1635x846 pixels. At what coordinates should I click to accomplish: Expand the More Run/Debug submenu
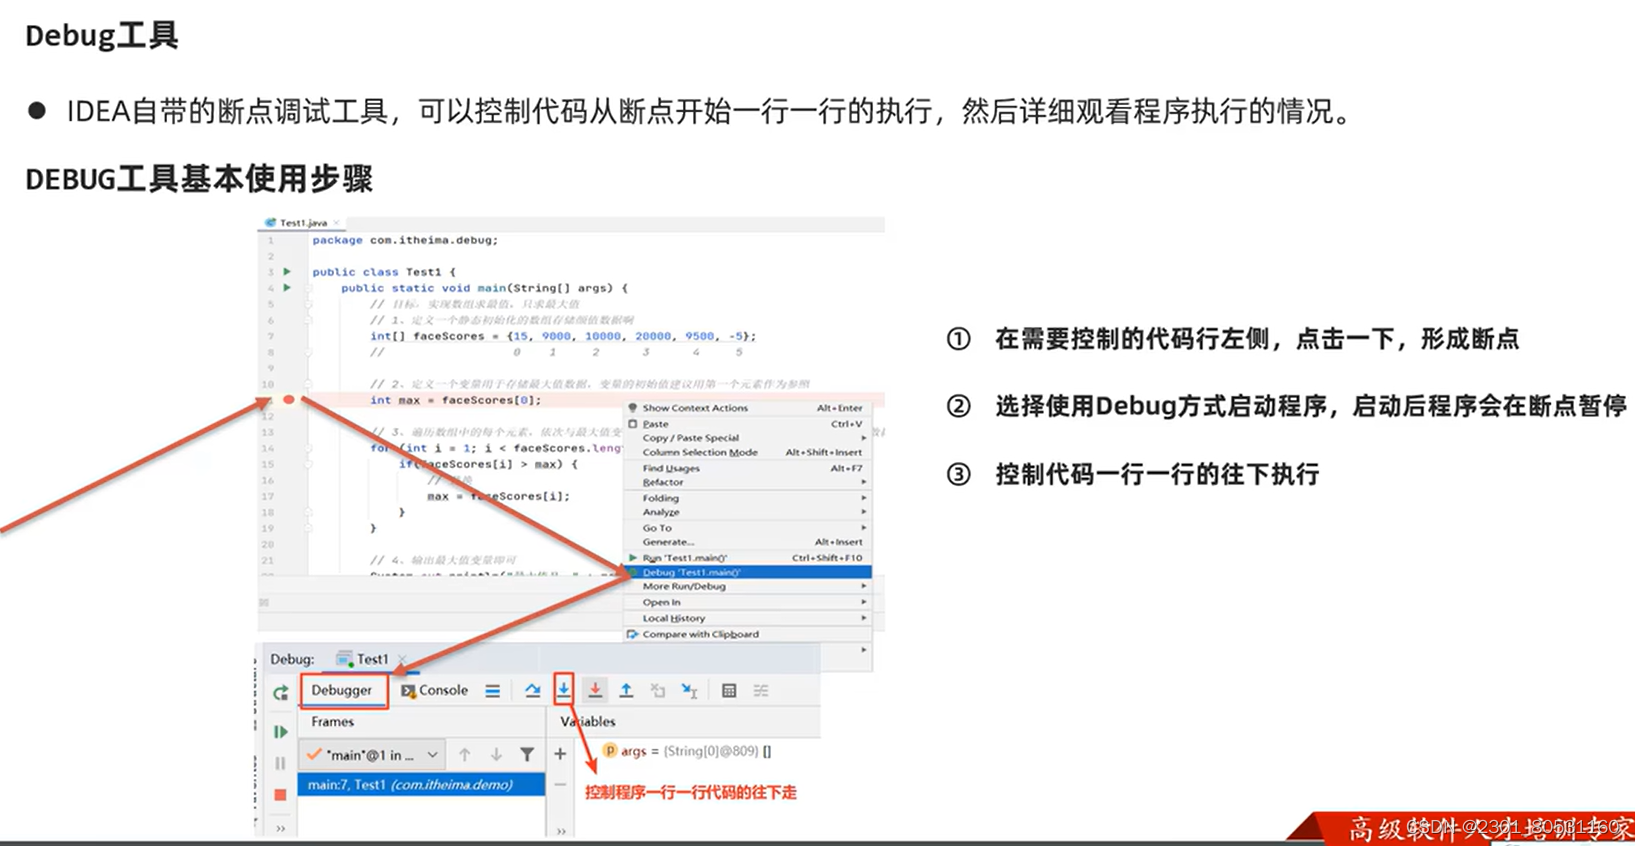(749, 586)
